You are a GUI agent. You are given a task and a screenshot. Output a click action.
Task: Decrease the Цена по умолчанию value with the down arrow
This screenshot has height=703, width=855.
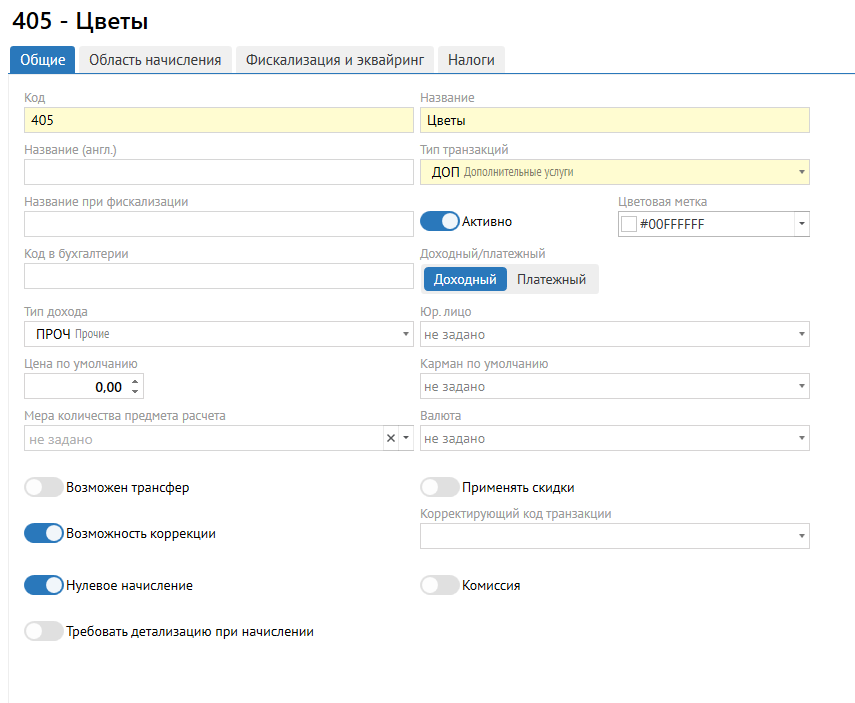coord(136,392)
